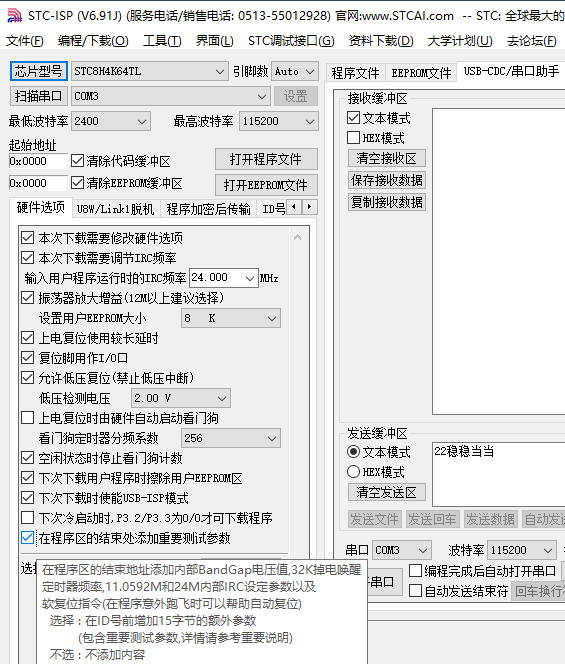565x664 pixels.
Task: Switch to the U8W/Link1脱机 tab
Action: (x=115, y=209)
